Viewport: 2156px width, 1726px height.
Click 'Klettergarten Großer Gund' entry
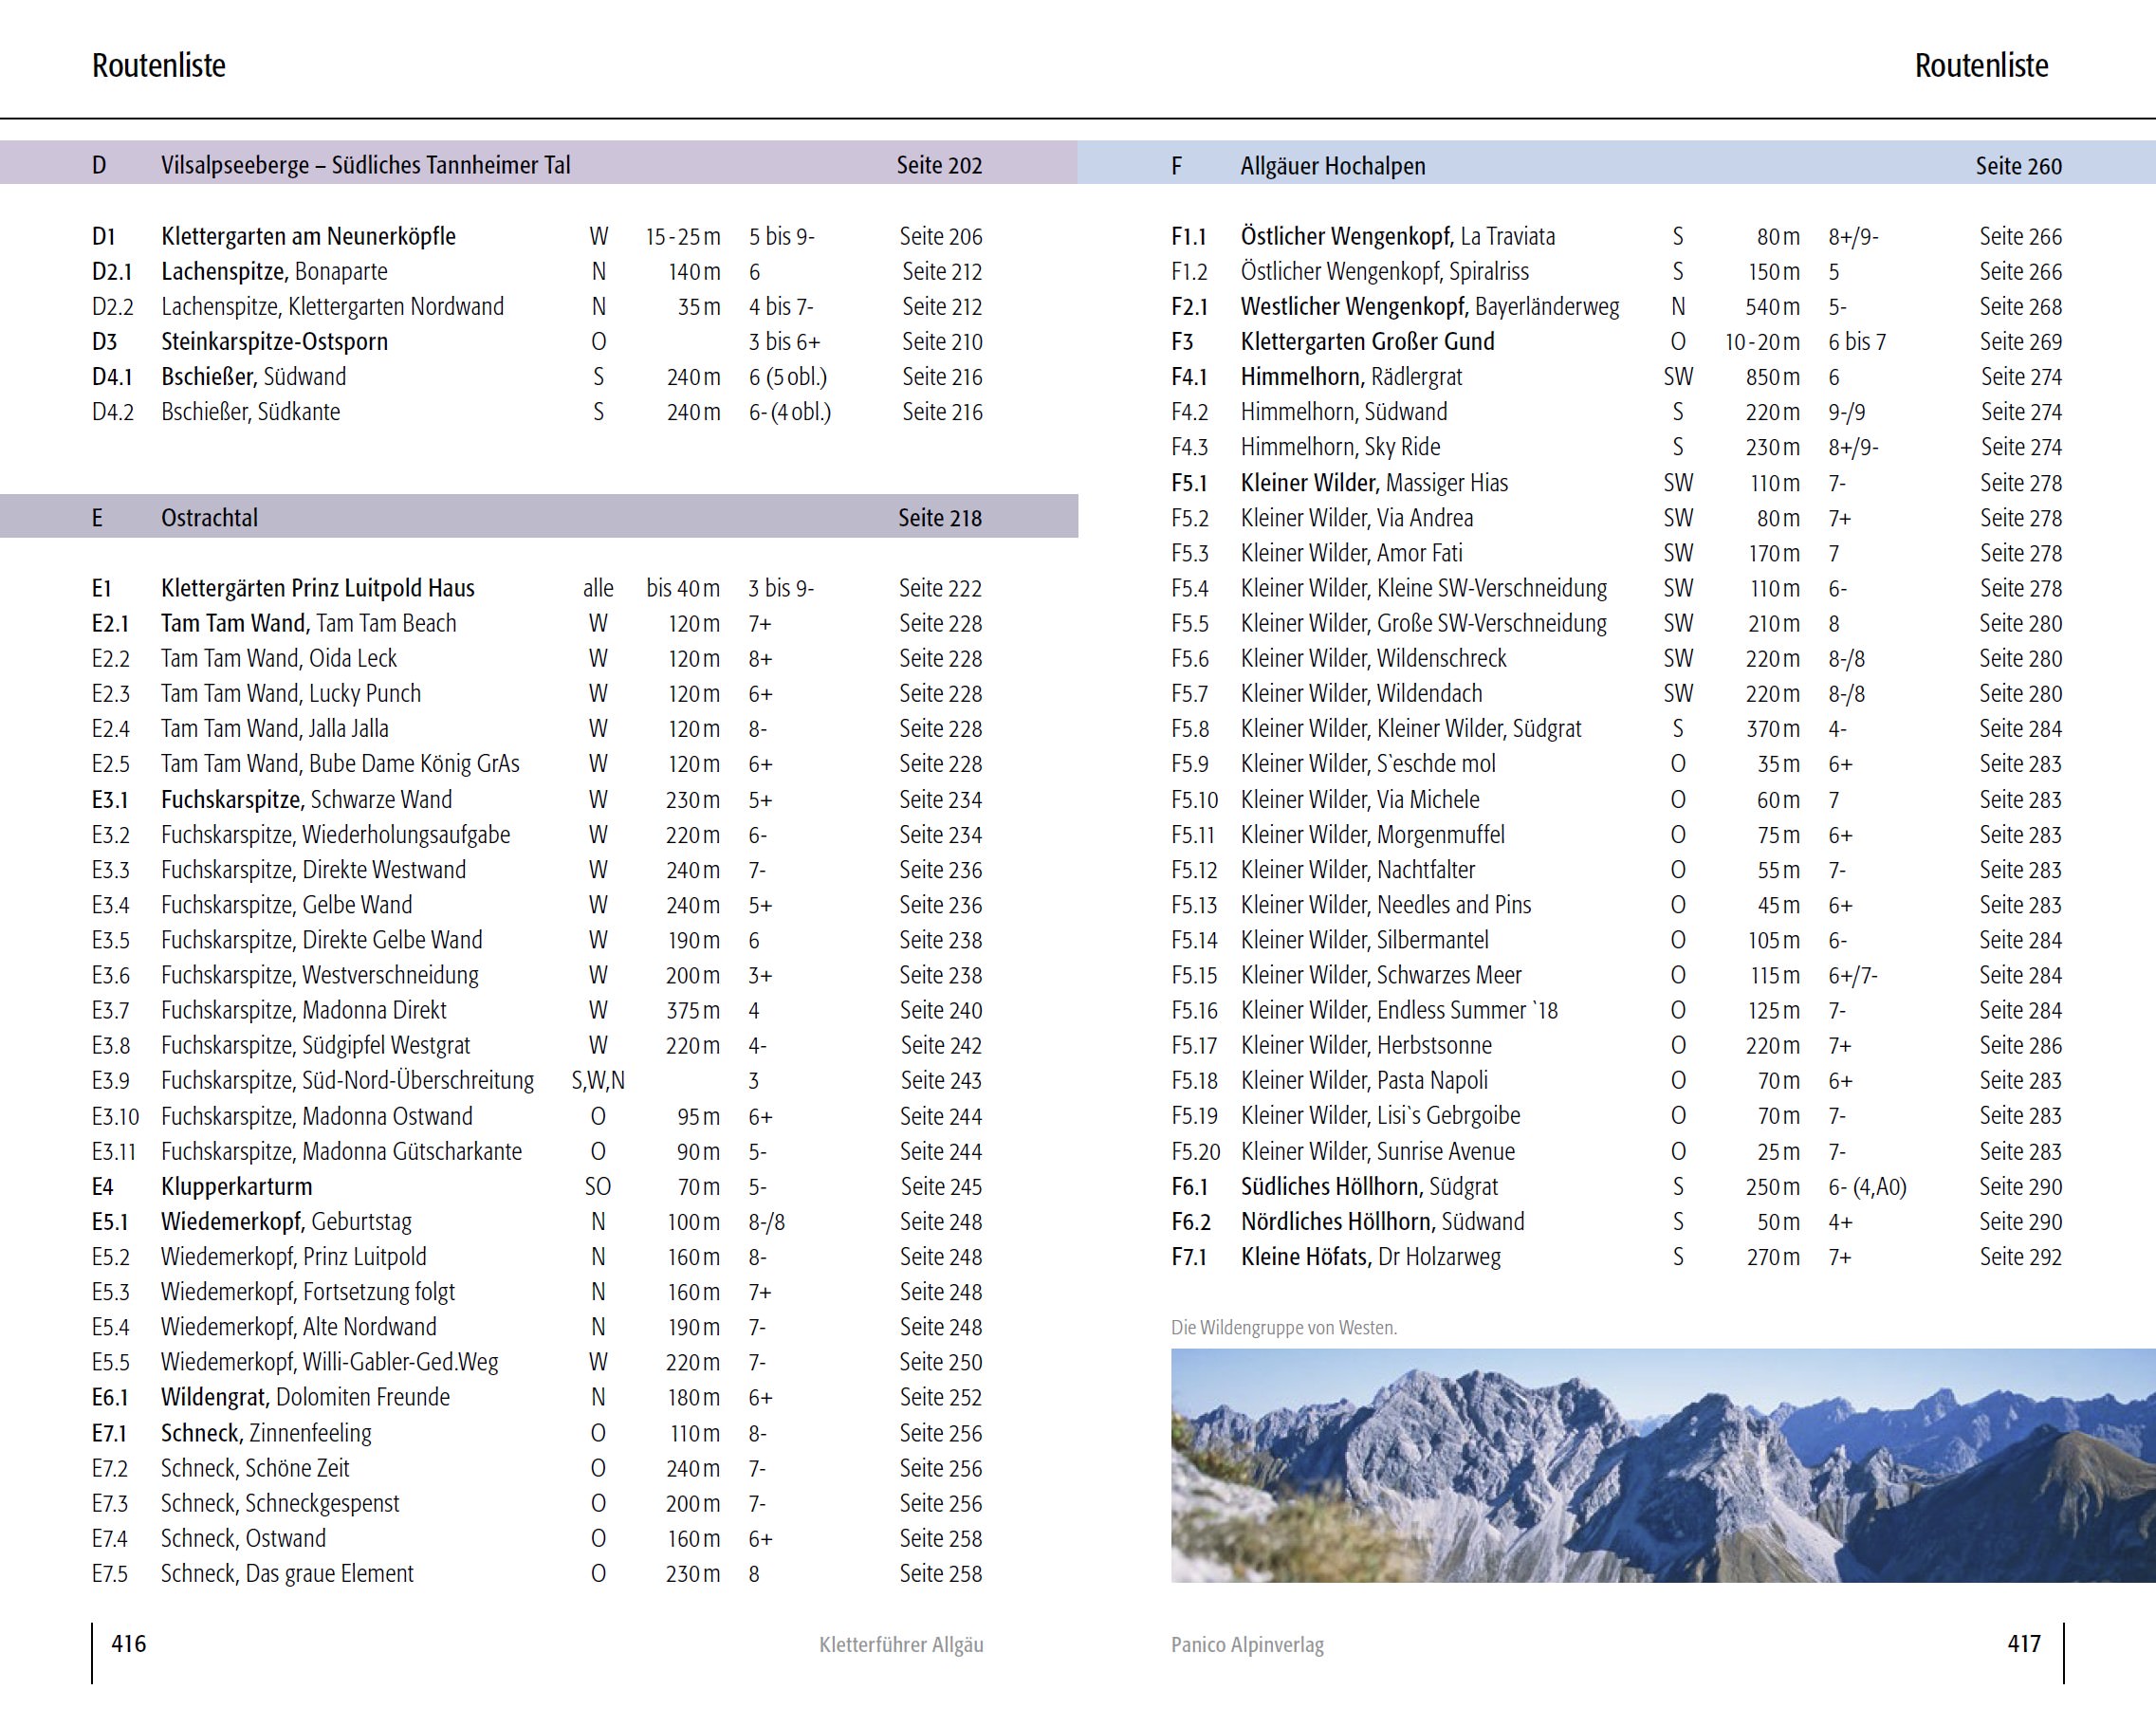pos(1367,341)
